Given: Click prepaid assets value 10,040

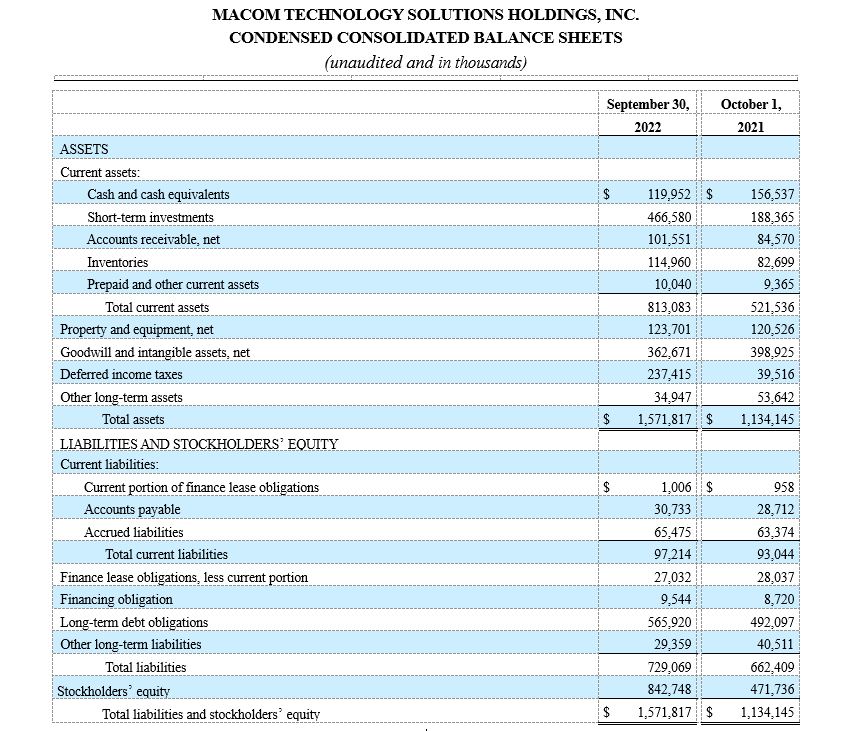Looking at the screenshot, I should point(673,285).
